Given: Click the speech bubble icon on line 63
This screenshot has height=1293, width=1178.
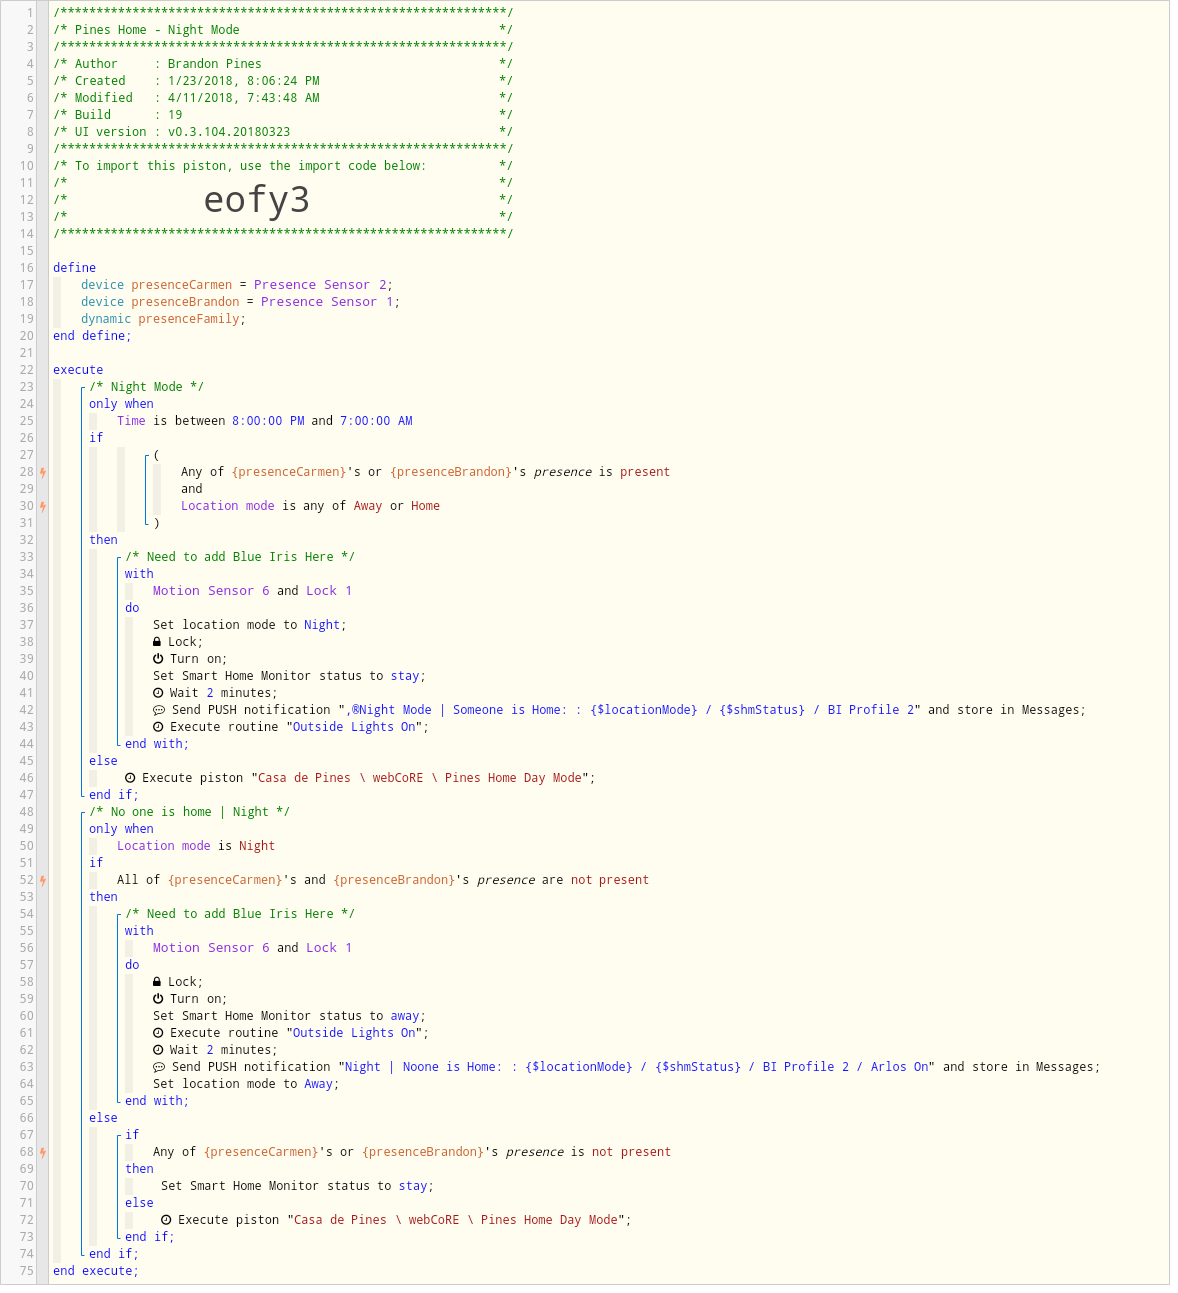Looking at the screenshot, I should tap(159, 1067).
